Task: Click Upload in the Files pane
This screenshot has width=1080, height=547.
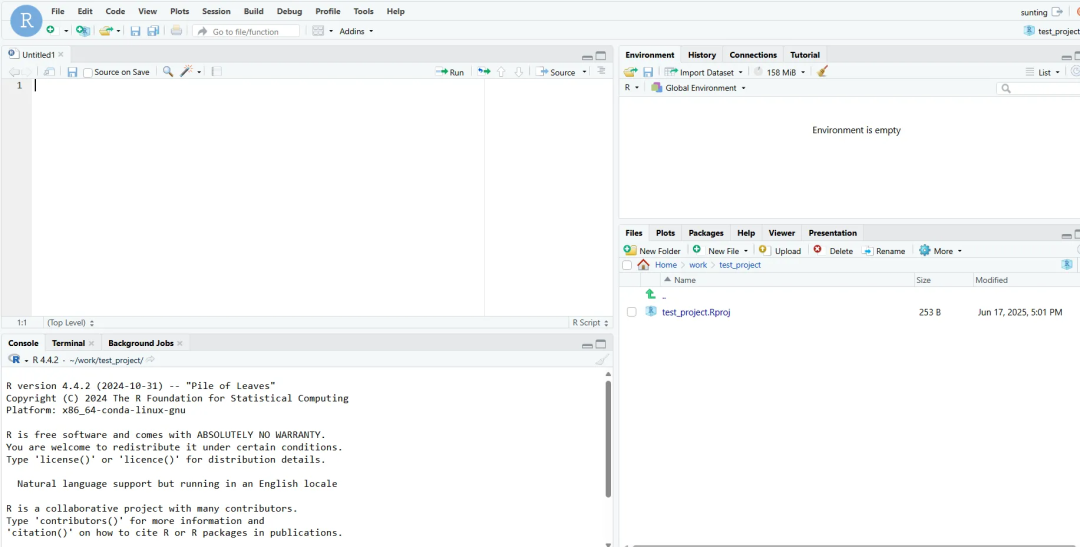Action: pyautogui.click(x=780, y=251)
